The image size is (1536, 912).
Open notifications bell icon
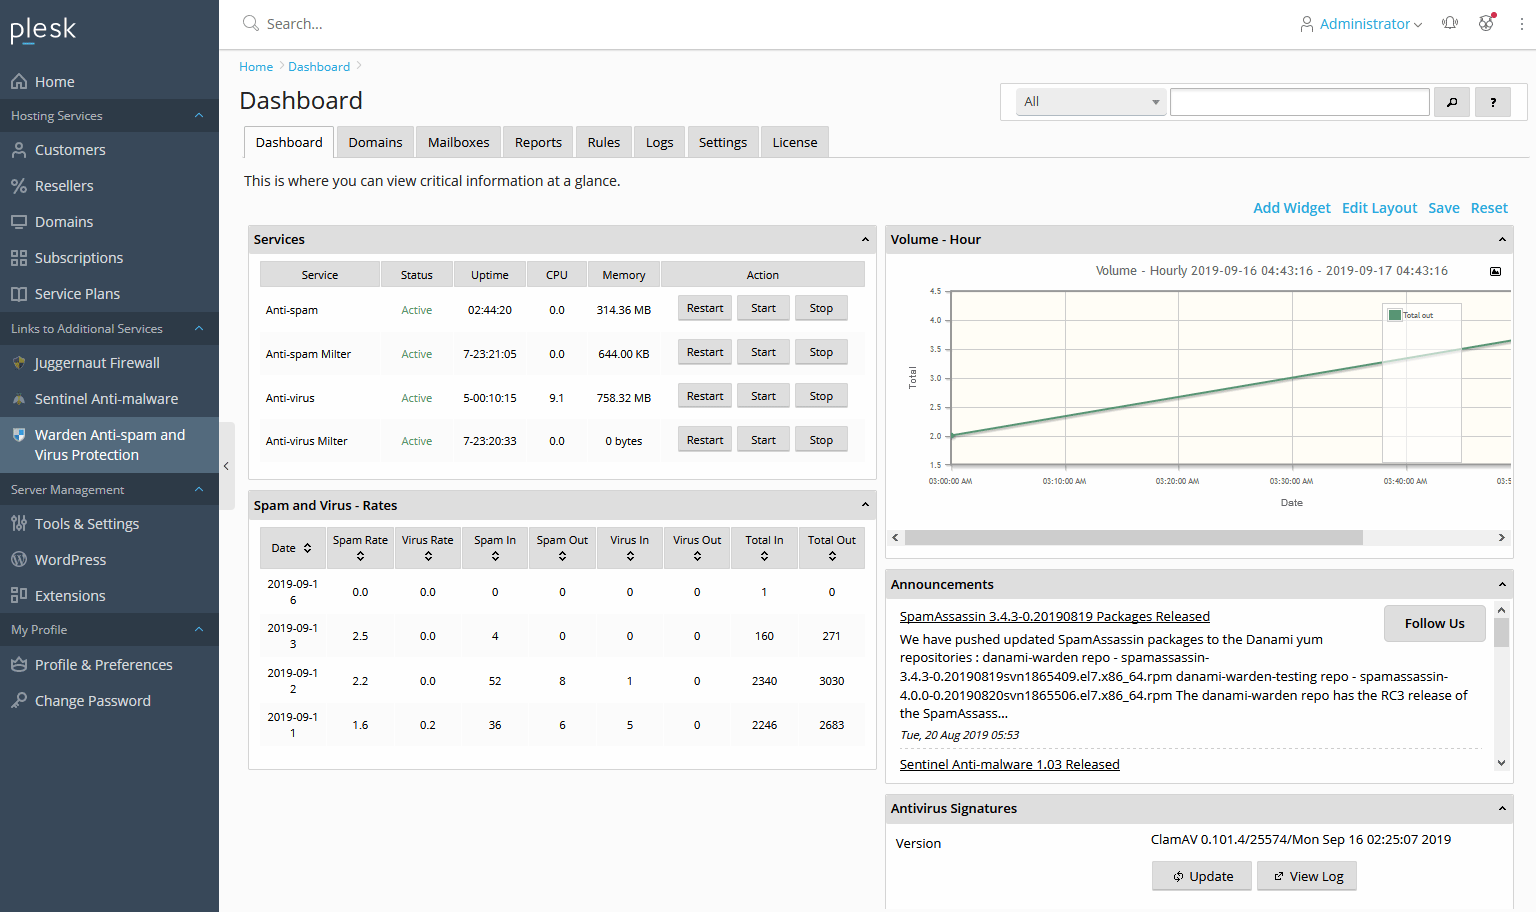tap(1450, 23)
